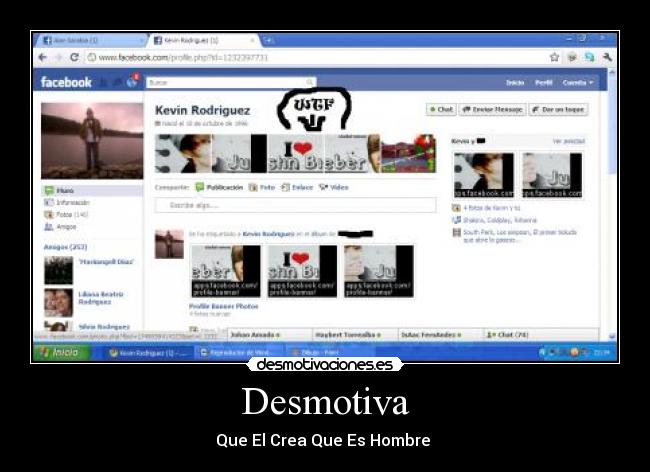Go to Perfil in the Facebook top bar
Screen dimensions: 650x472
(x=543, y=83)
